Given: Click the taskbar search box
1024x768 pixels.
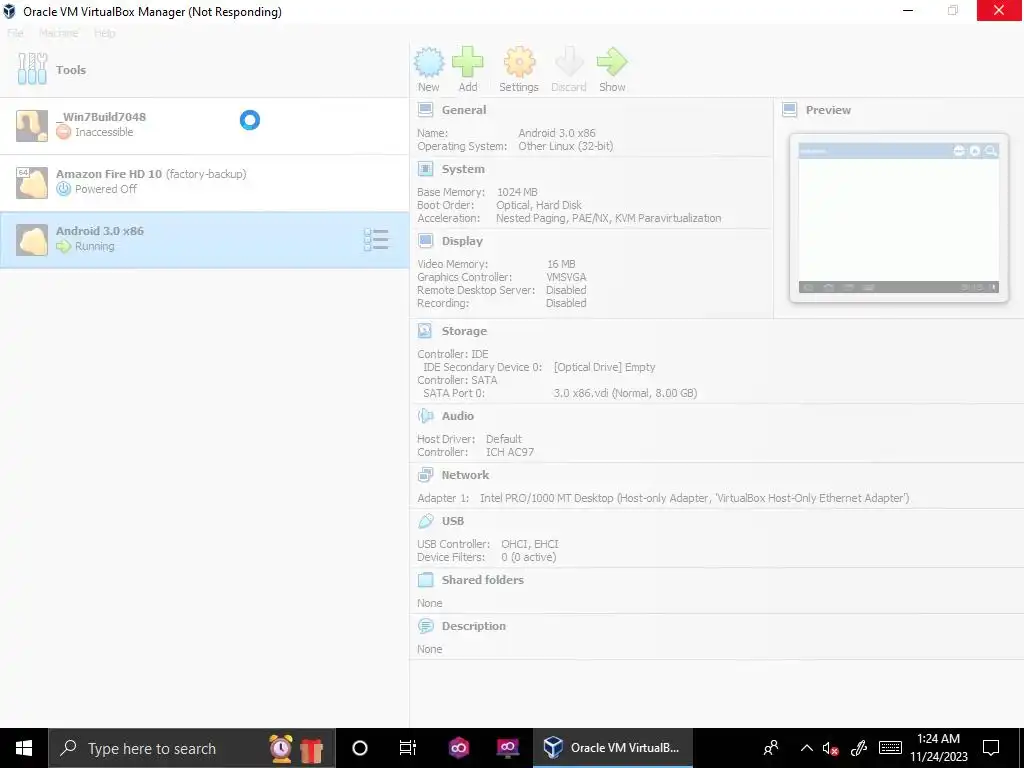Looking at the screenshot, I should [192, 748].
